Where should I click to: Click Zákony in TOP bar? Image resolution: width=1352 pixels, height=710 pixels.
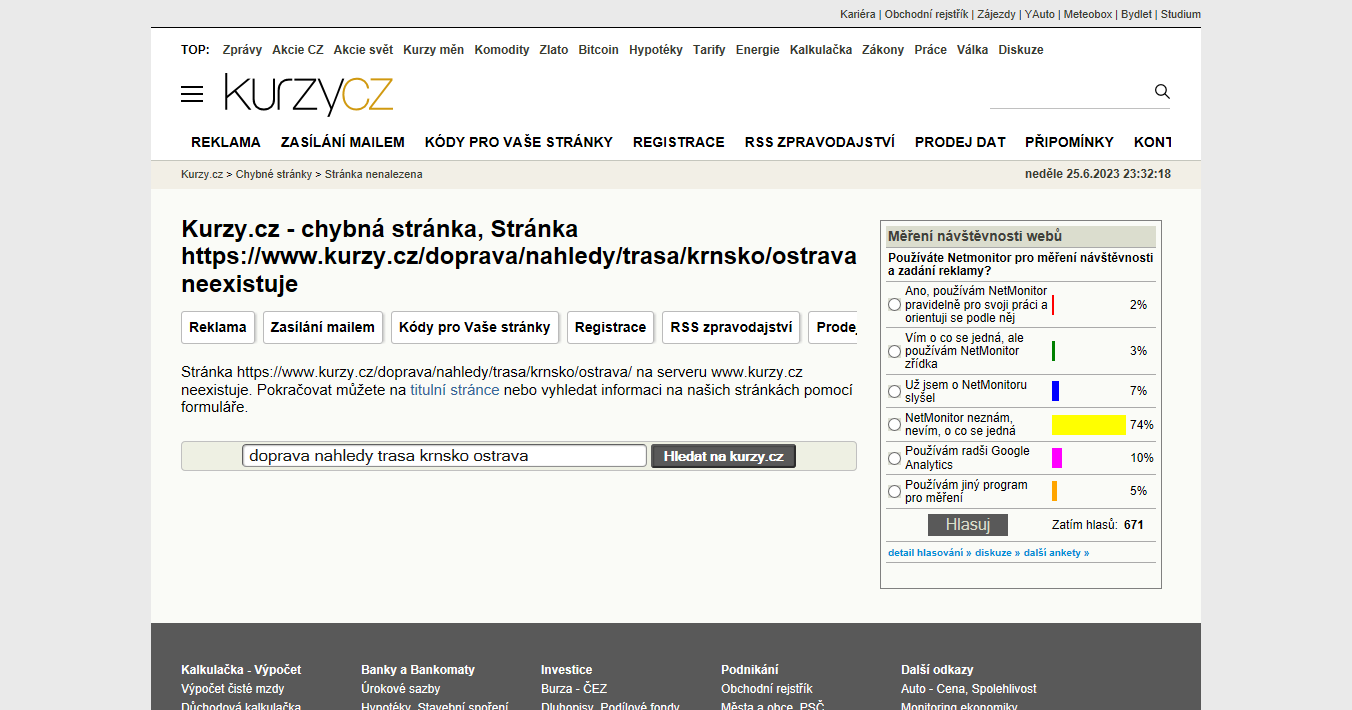point(883,50)
